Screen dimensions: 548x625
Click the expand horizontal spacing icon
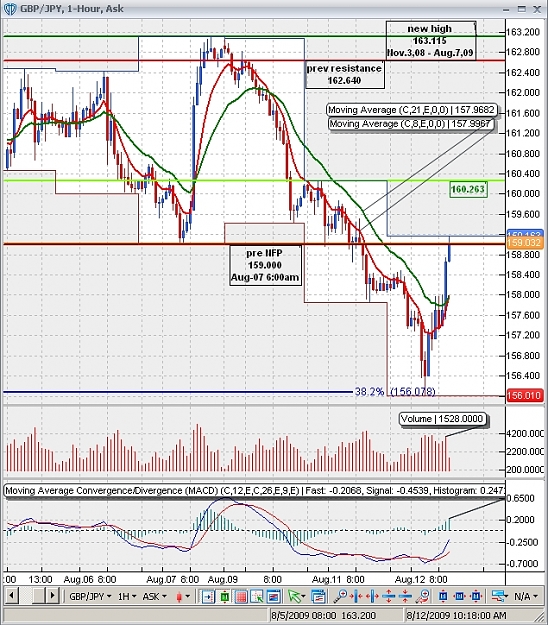pyautogui.click(x=372, y=597)
